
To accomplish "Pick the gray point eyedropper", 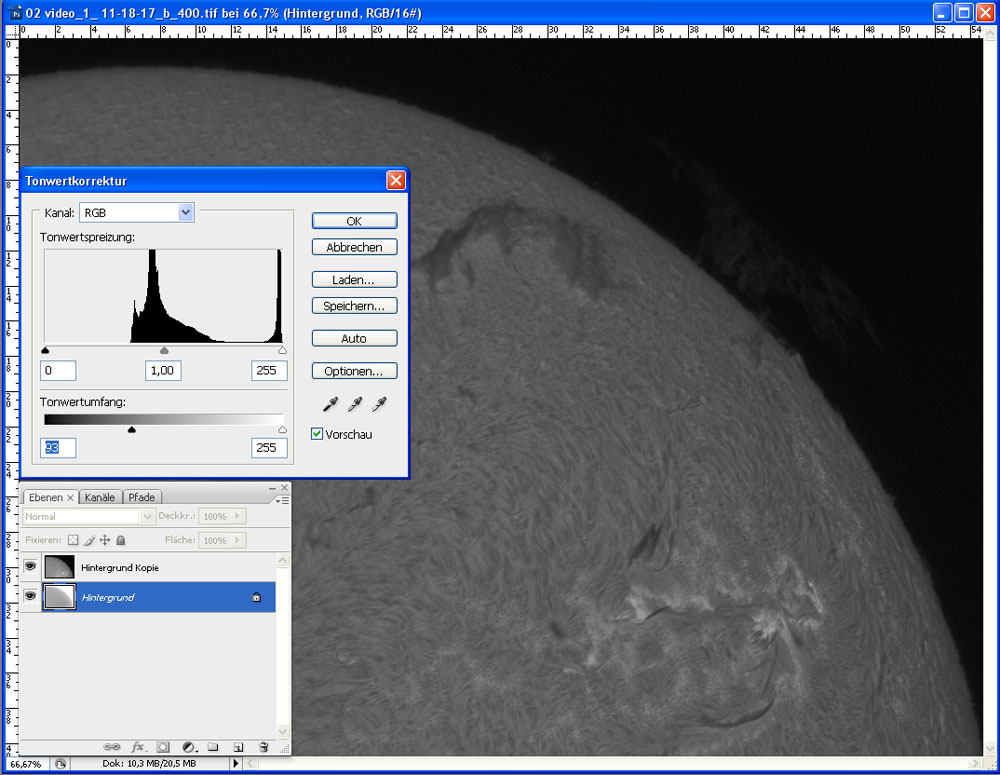I will click(355, 404).
